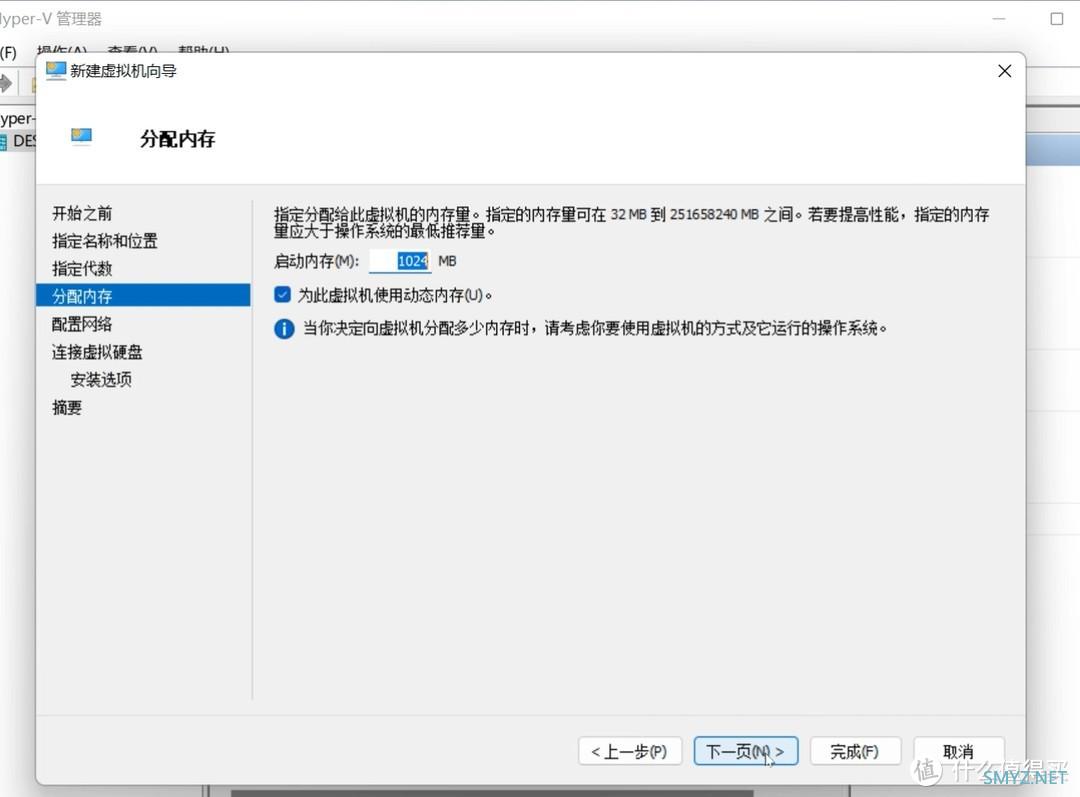Viewport: 1080px width, 797px height.
Task: Switch to 指定代数 step
Action: click(82, 269)
